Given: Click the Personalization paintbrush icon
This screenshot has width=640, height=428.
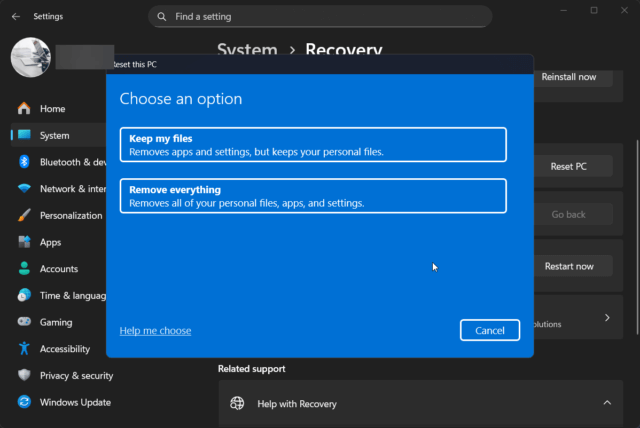Looking at the screenshot, I should 24,215.
